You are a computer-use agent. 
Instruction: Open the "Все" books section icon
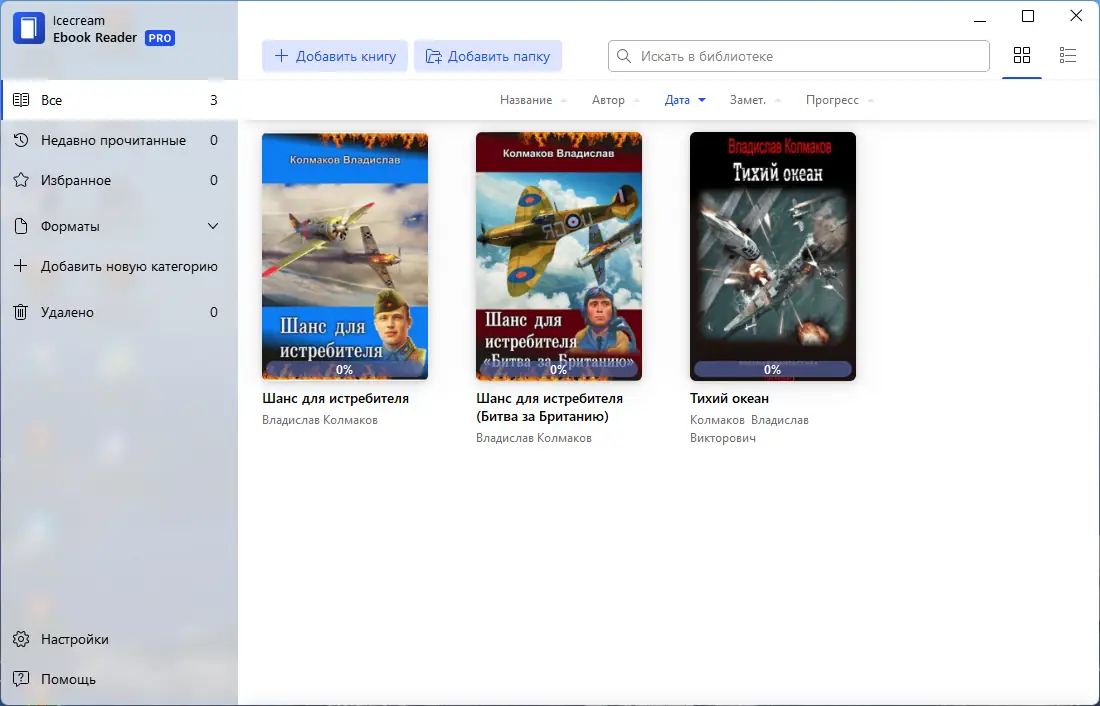click(x=22, y=99)
